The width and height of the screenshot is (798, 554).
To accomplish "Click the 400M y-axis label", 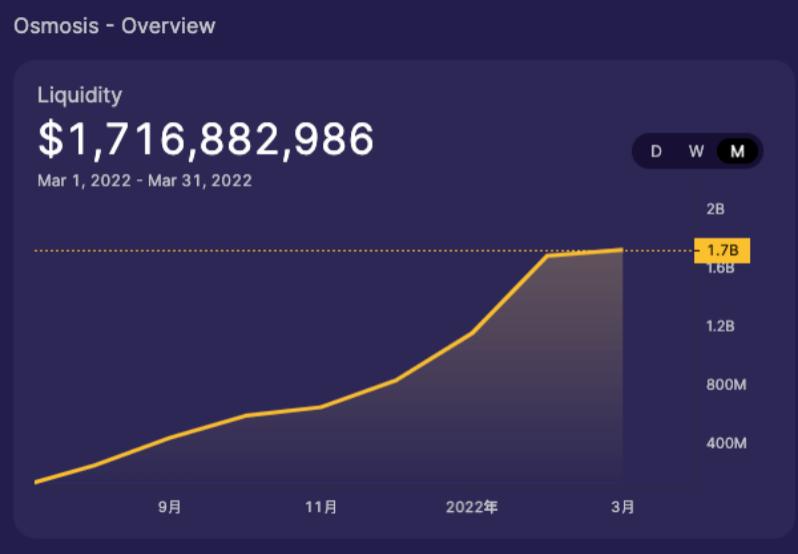I will [x=727, y=443].
